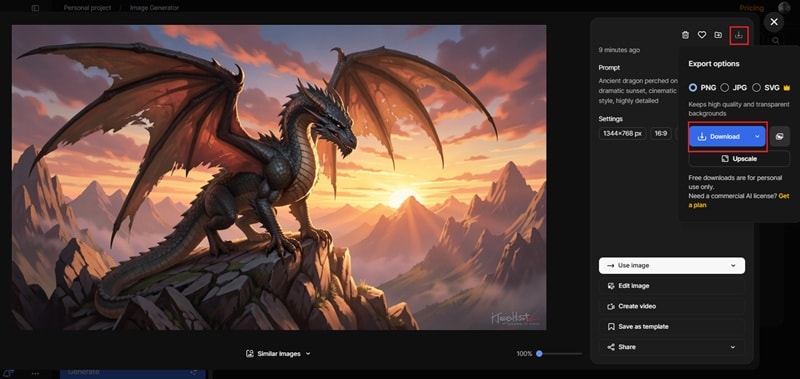The image size is (800, 379).
Task: Click the crown premium icon next to SVG
Action: pos(786,88)
